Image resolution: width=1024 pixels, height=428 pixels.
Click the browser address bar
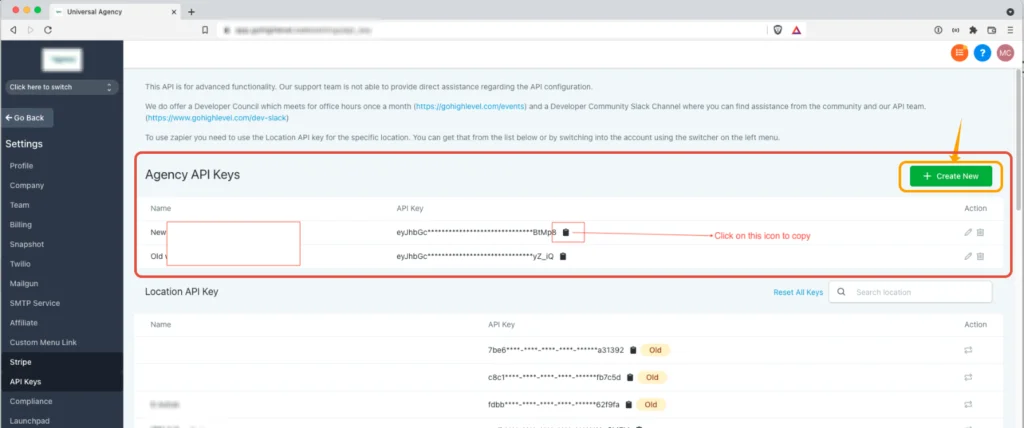click(x=490, y=30)
